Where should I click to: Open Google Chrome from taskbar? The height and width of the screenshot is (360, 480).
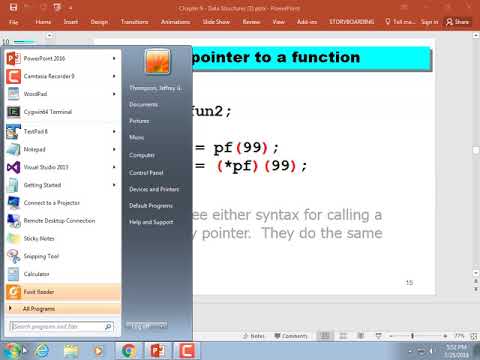[x=129, y=351]
